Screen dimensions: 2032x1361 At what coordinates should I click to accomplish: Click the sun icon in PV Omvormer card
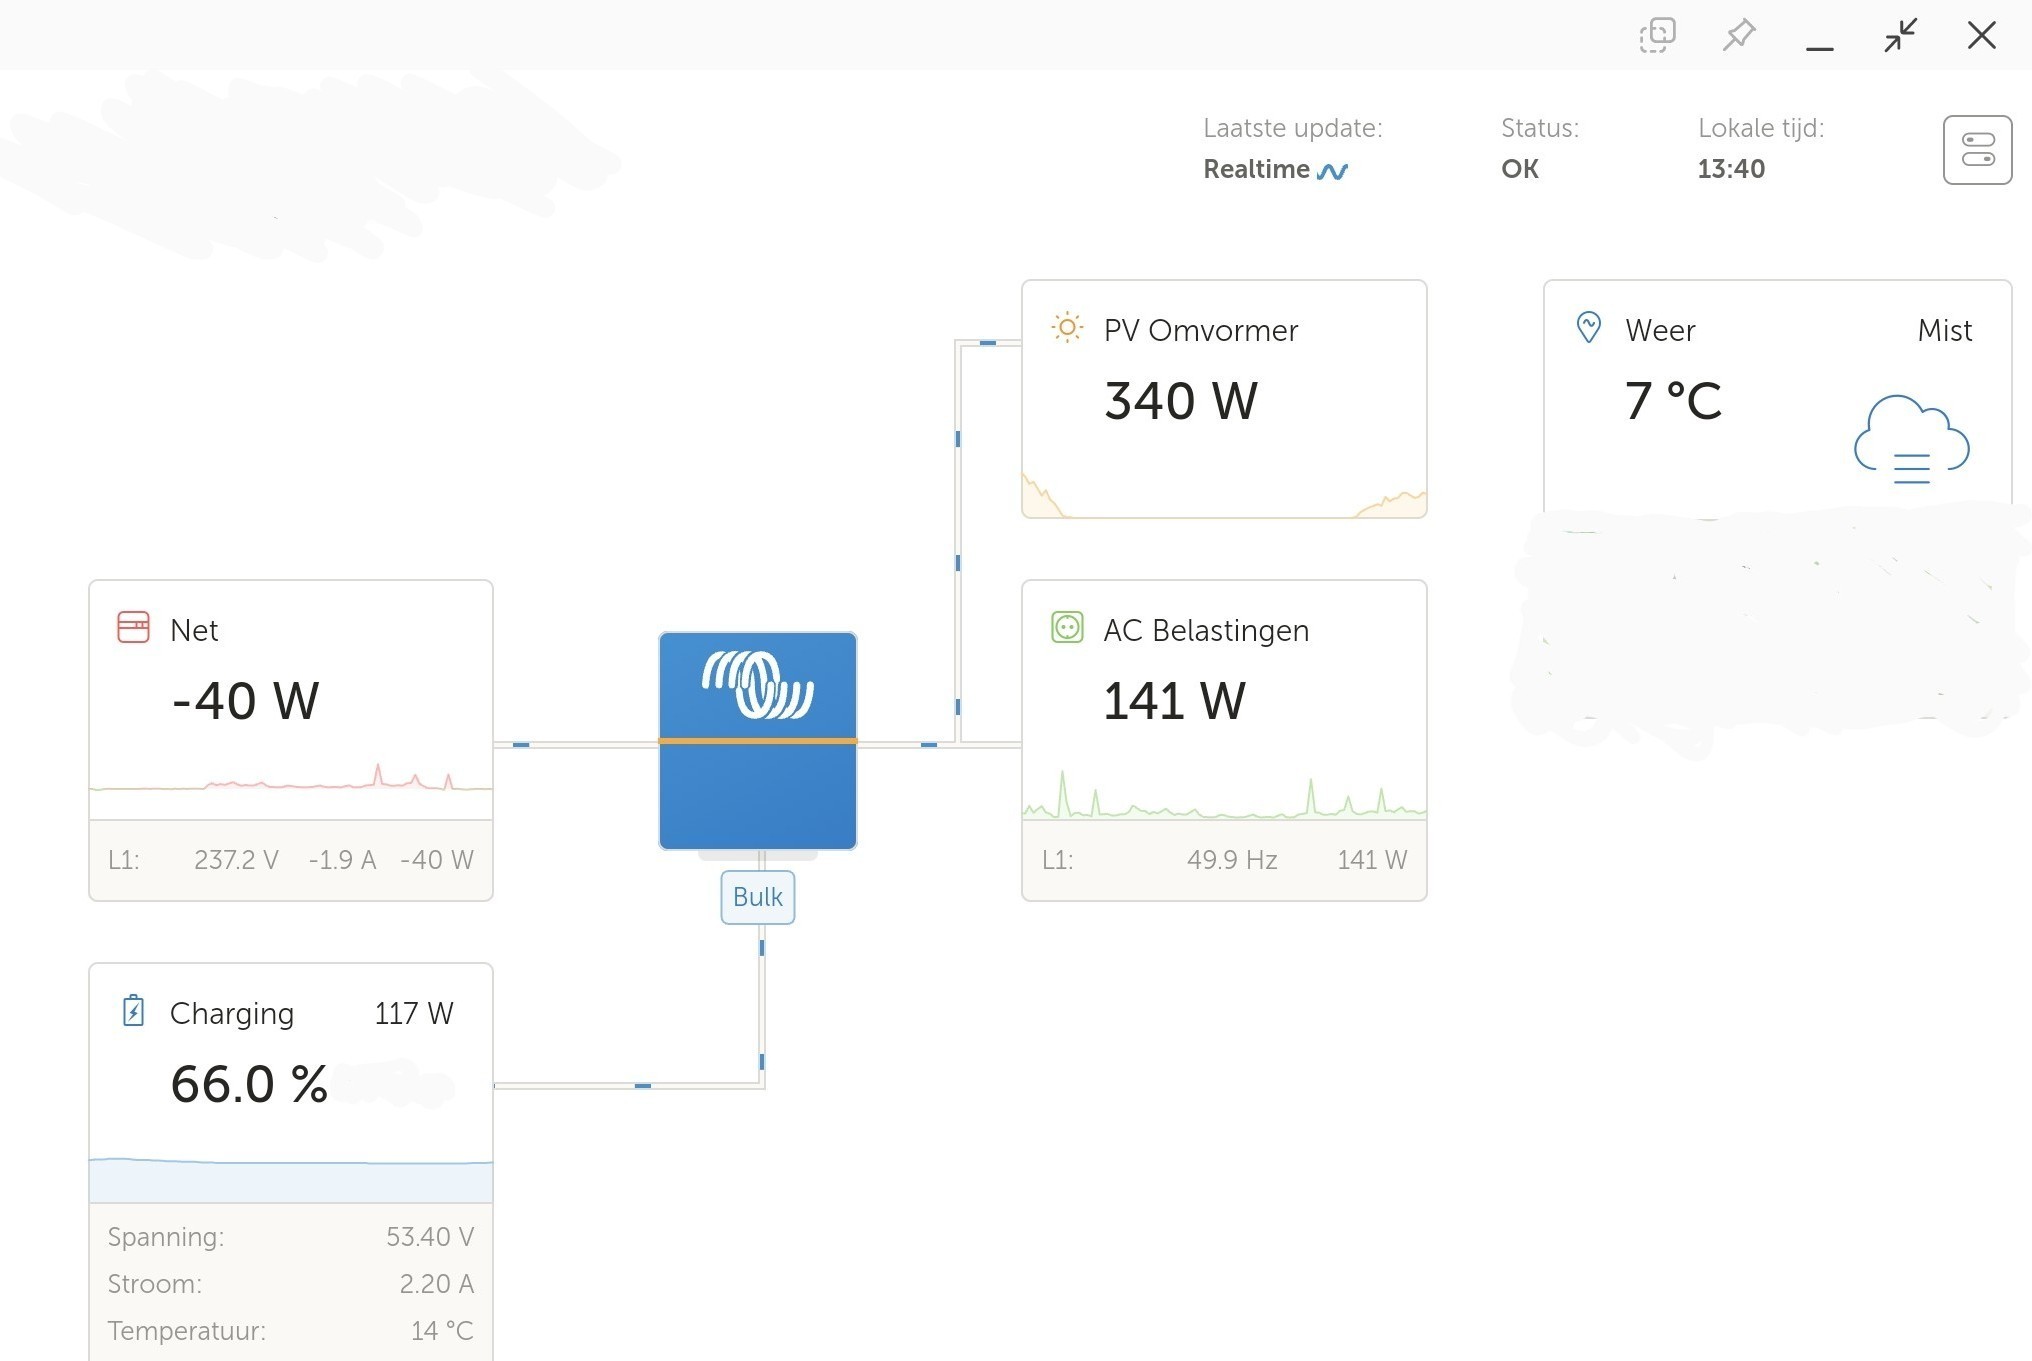1067,327
